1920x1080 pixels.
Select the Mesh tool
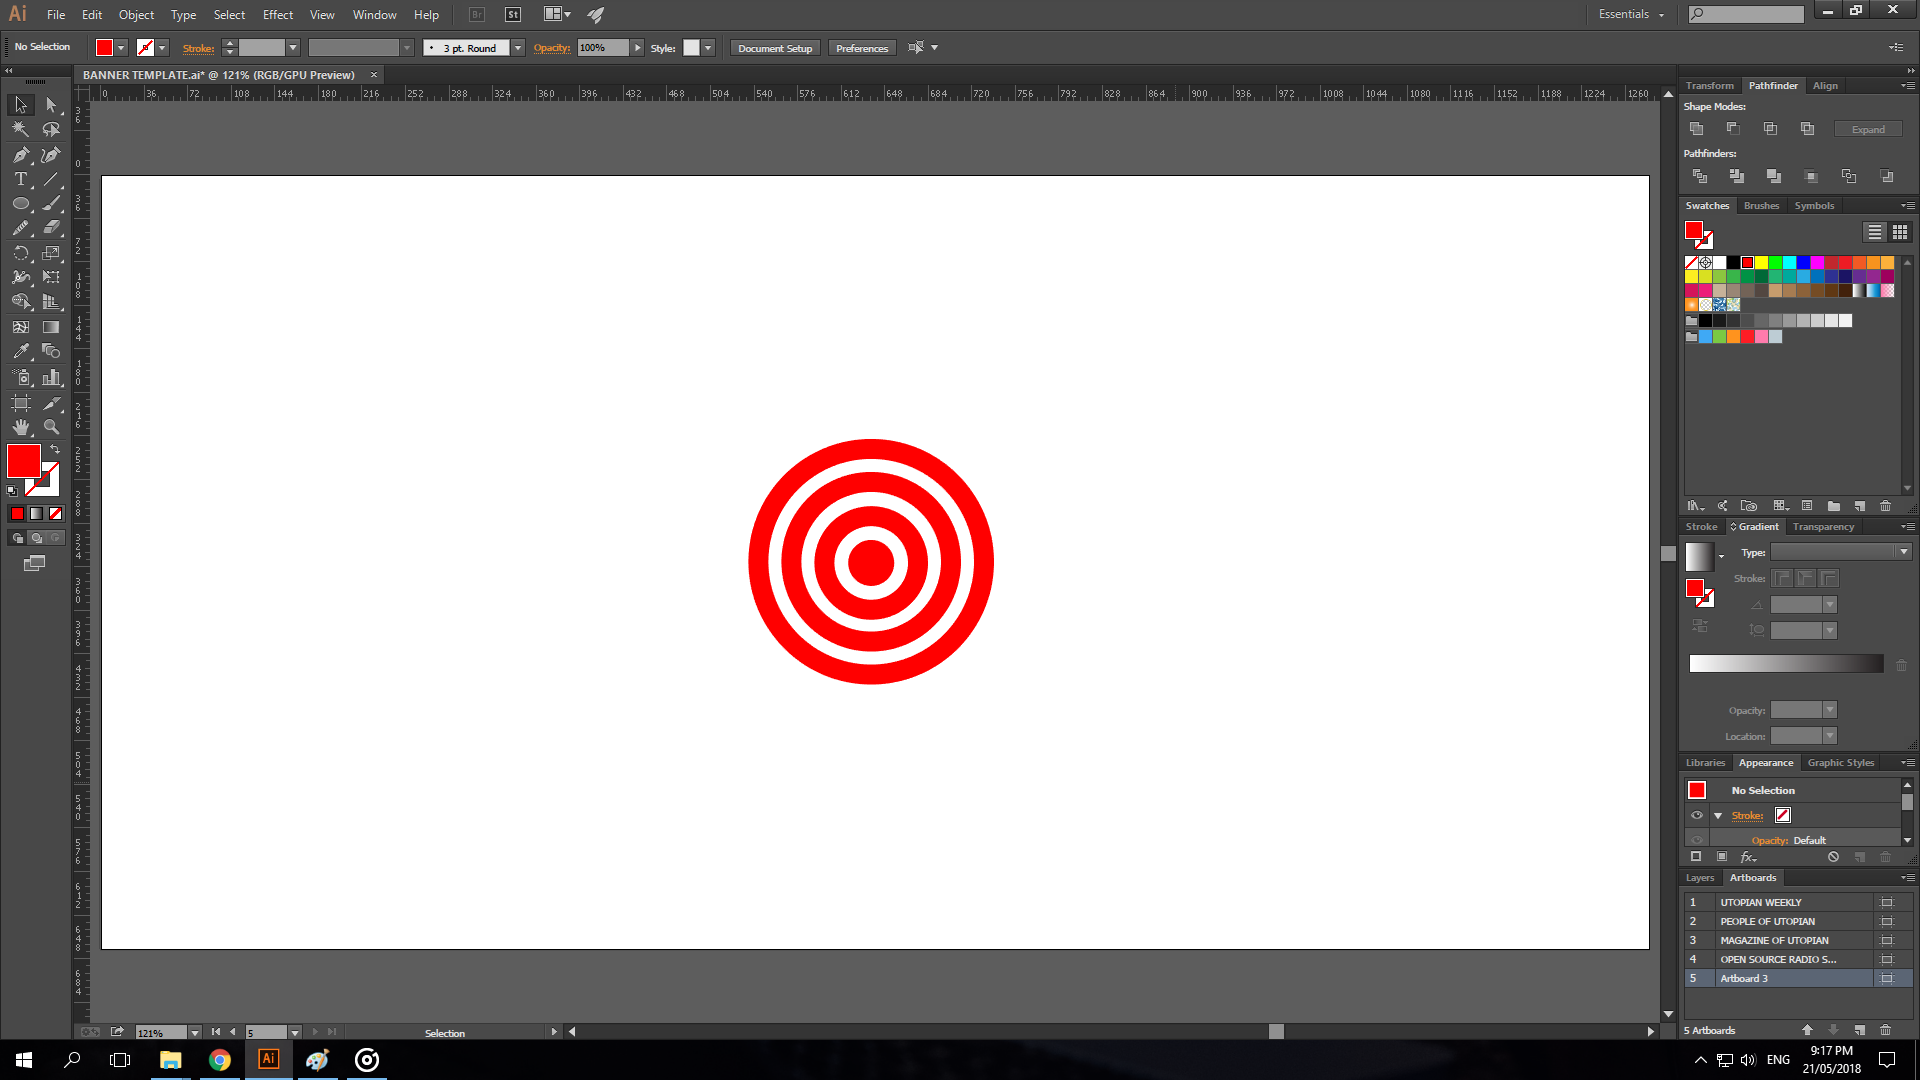21,327
